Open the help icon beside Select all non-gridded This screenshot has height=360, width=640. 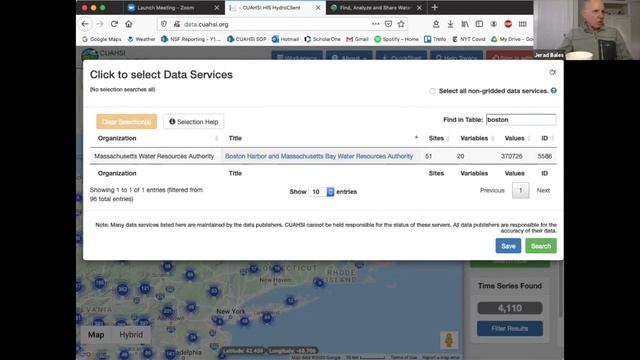click(x=553, y=91)
